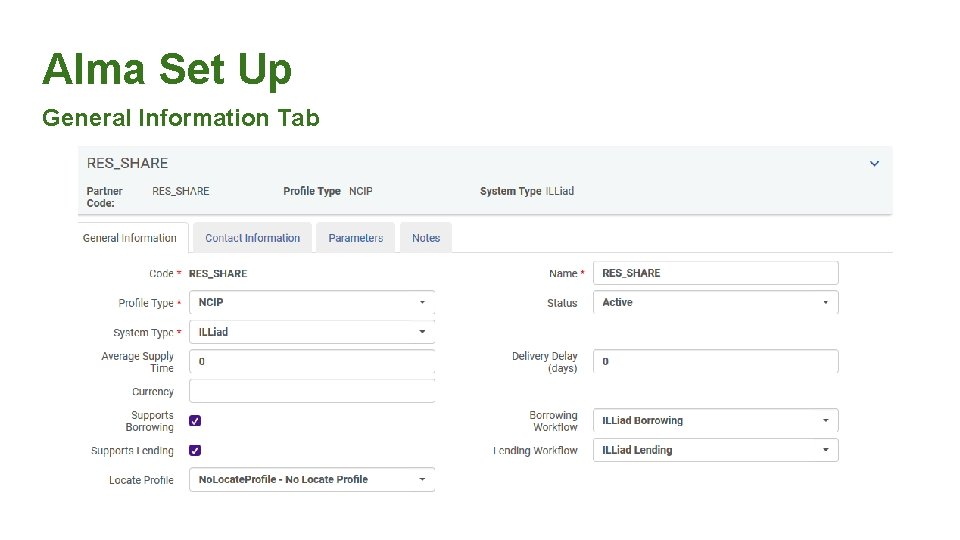Click the Name field containing RES_SHARE
The width and height of the screenshot is (960, 540).
click(x=715, y=273)
